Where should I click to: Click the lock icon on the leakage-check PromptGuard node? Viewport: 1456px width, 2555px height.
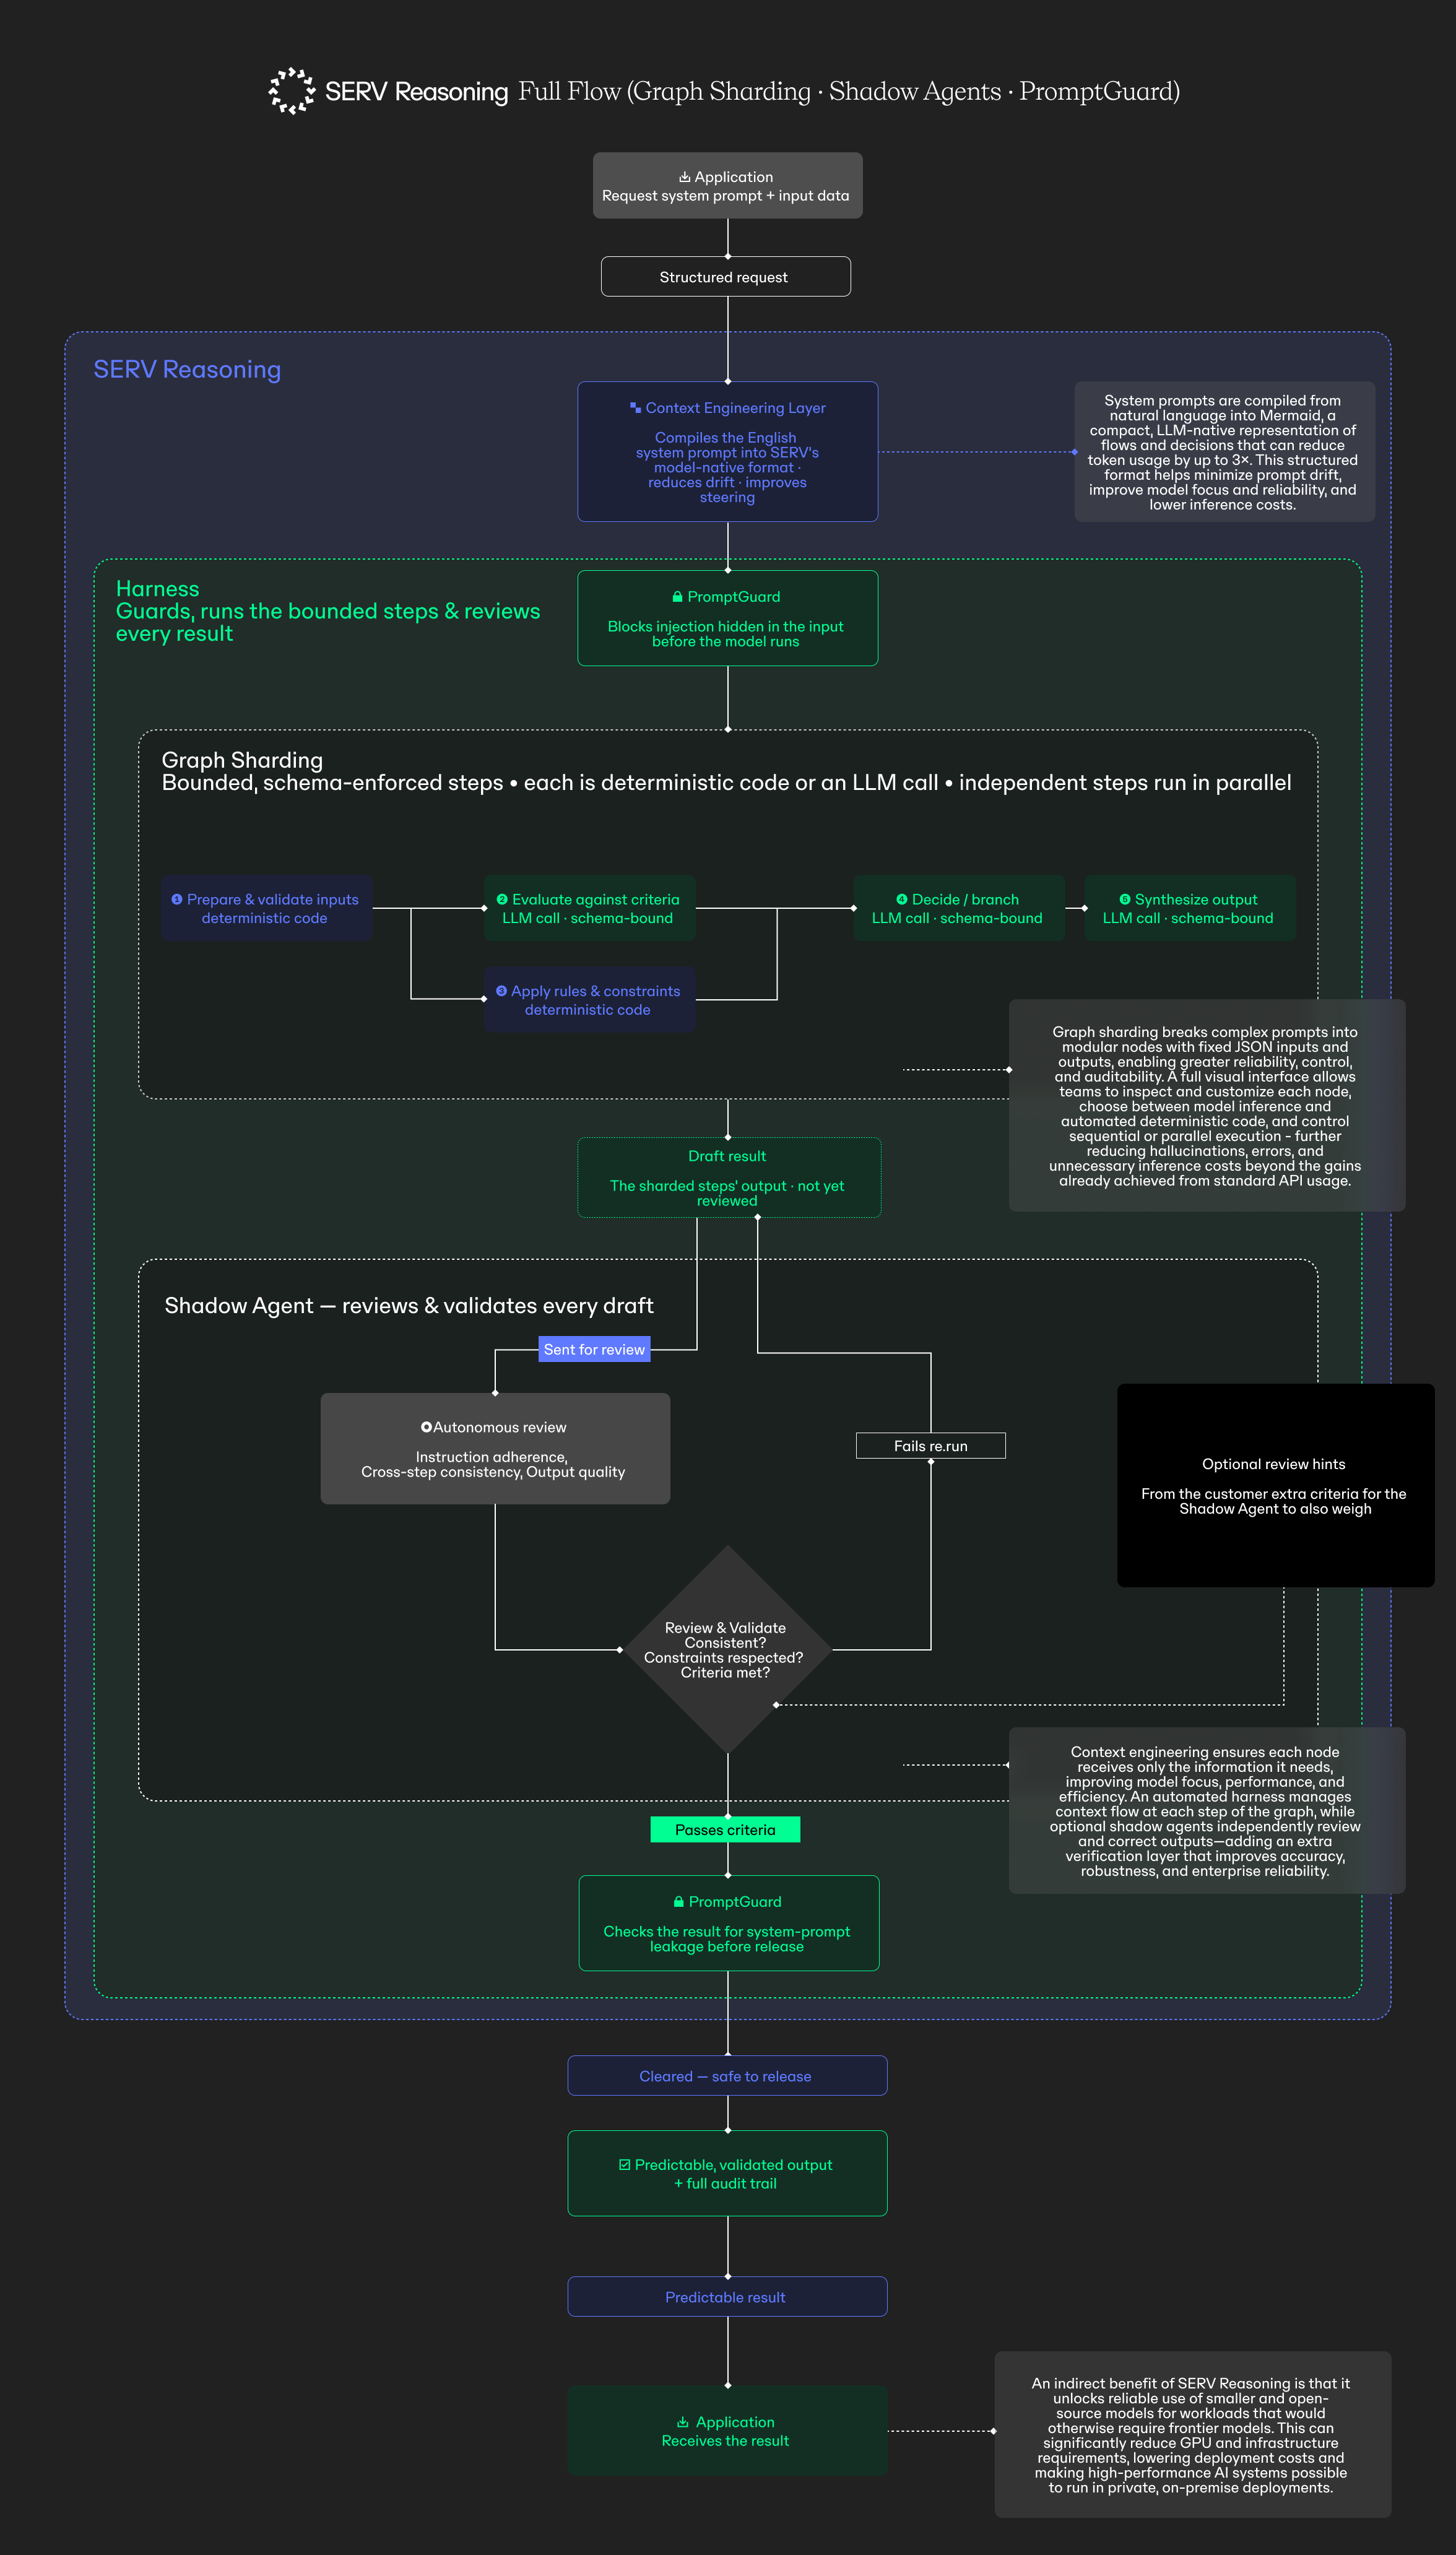(679, 1902)
